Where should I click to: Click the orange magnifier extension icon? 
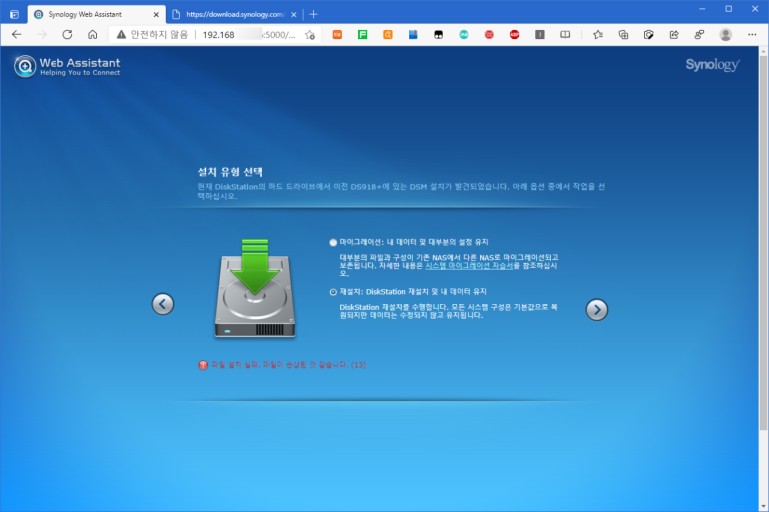pyautogui.click(x=387, y=34)
